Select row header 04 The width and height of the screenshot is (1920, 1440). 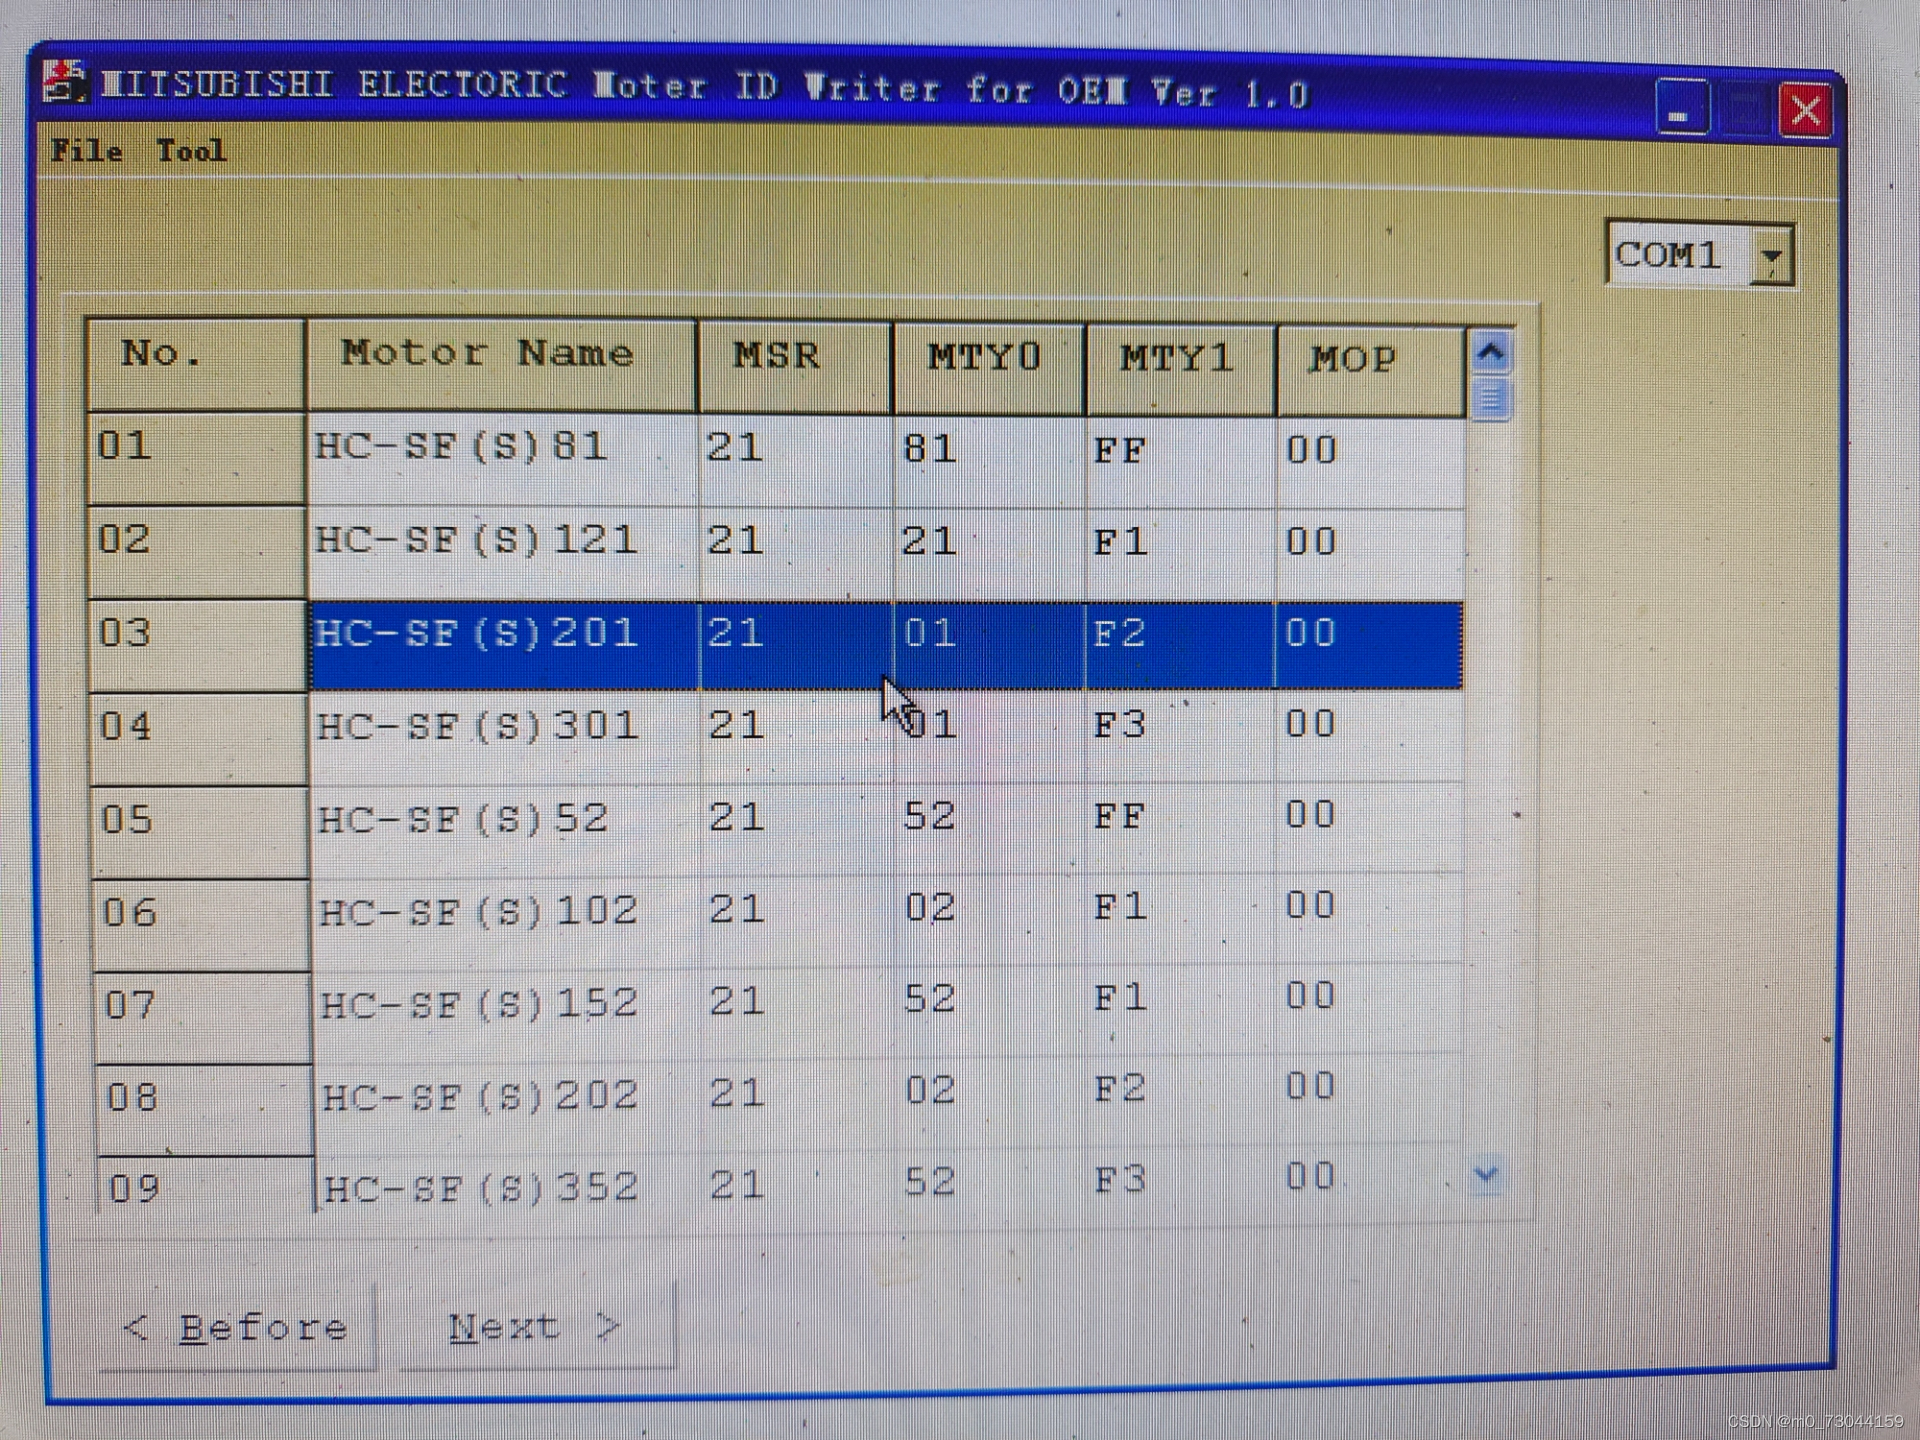tap(199, 738)
